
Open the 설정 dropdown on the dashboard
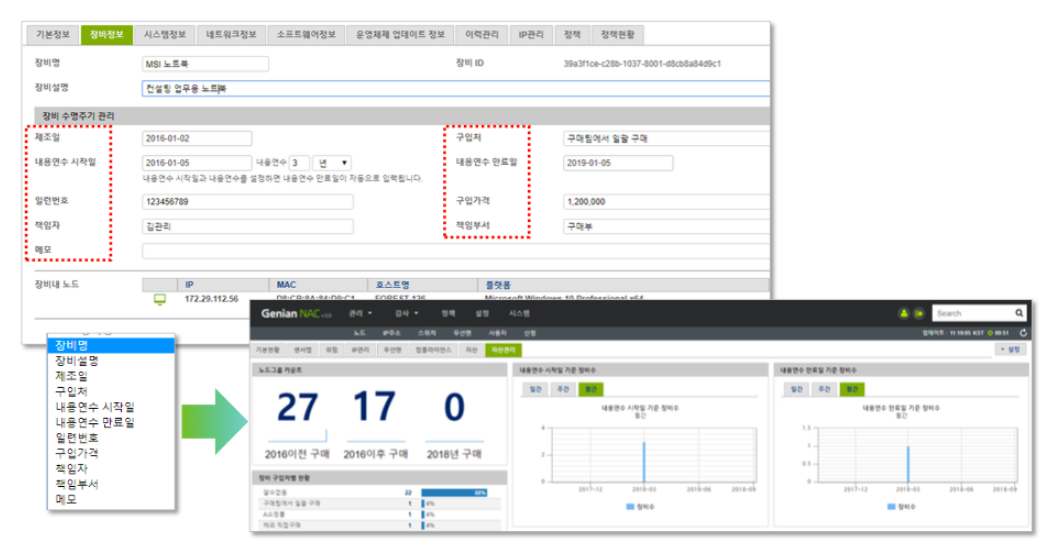coord(1012,349)
